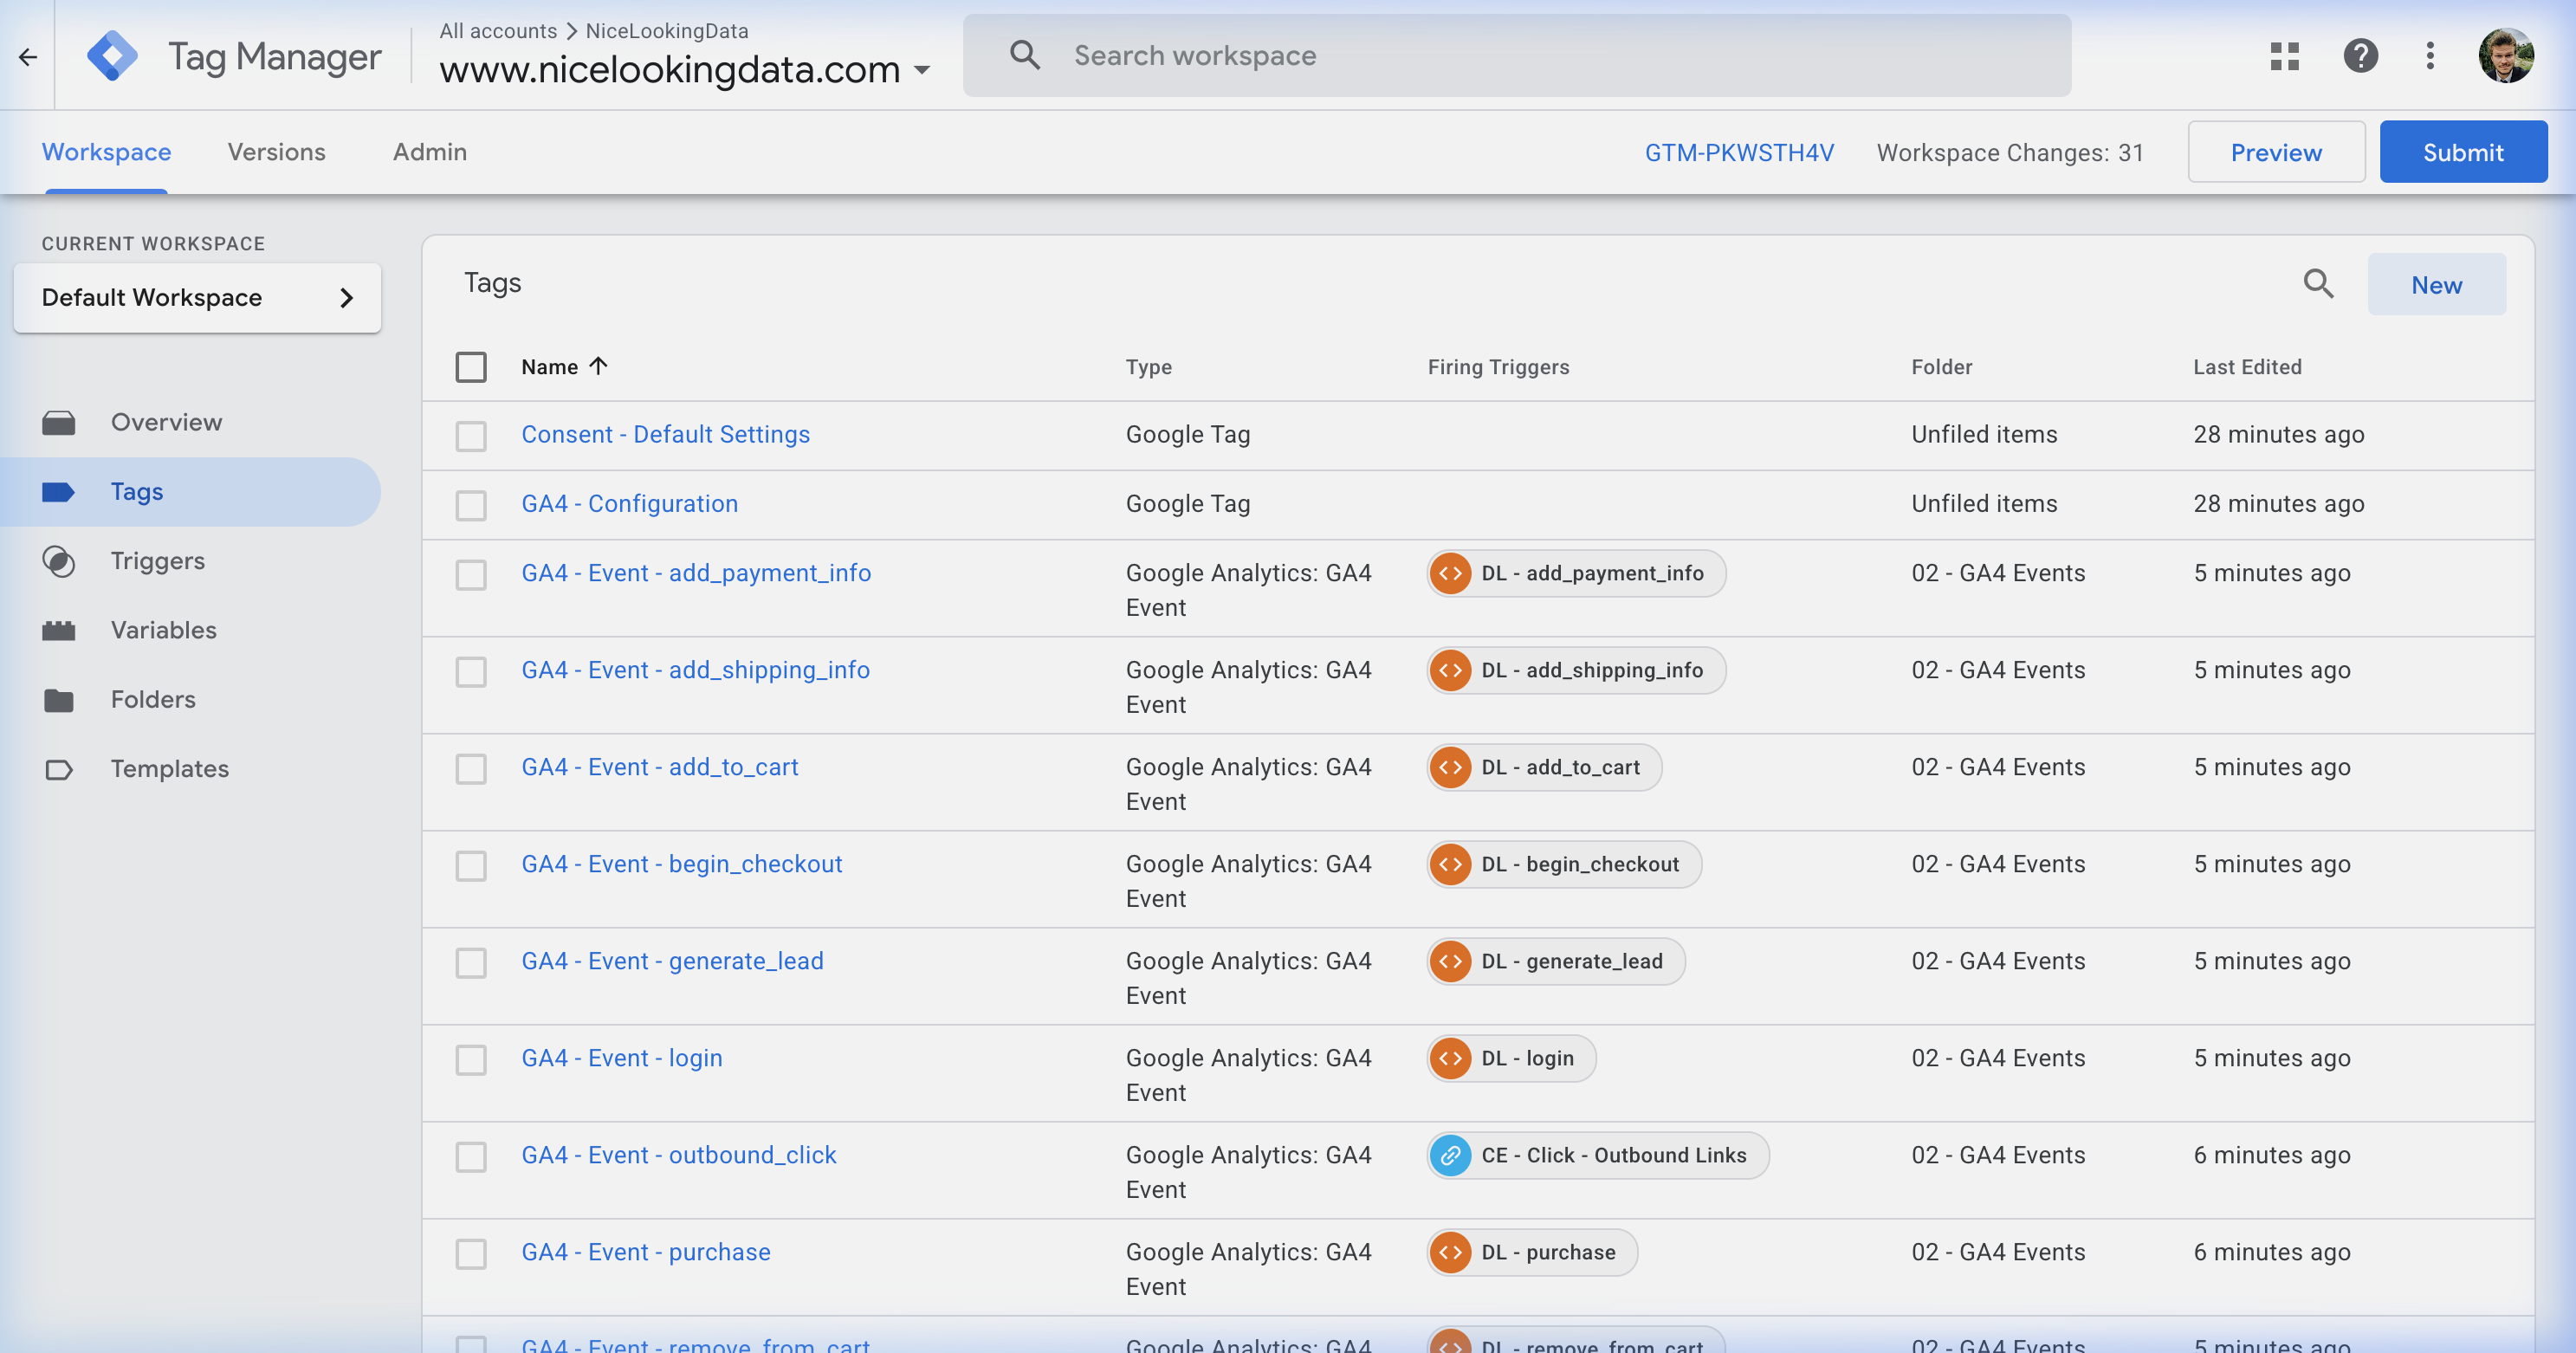The height and width of the screenshot is (1353, 2576).
Task: Open the Consent - Default Settings tag
Action: click(x=665, y=434)
